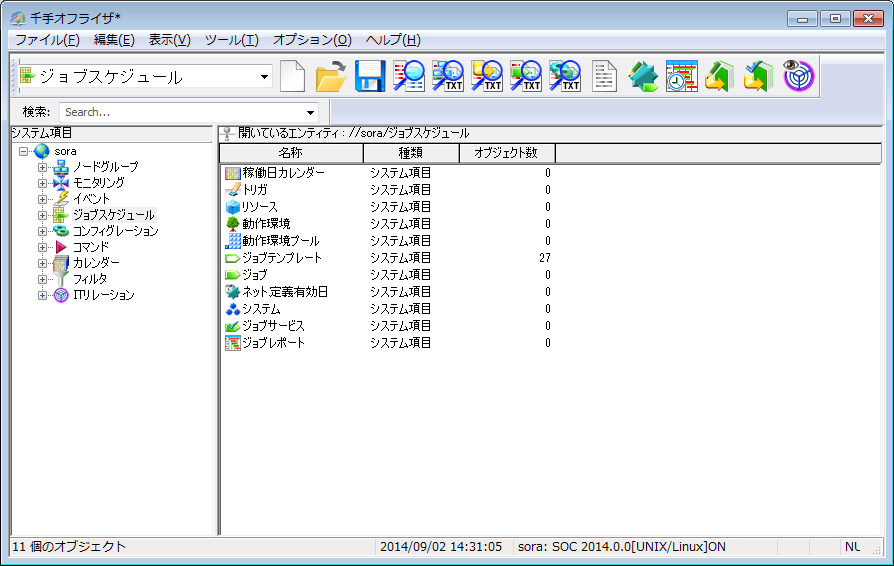Select the システム list row
Screen dimensions: 894x566
click(261, 309)
